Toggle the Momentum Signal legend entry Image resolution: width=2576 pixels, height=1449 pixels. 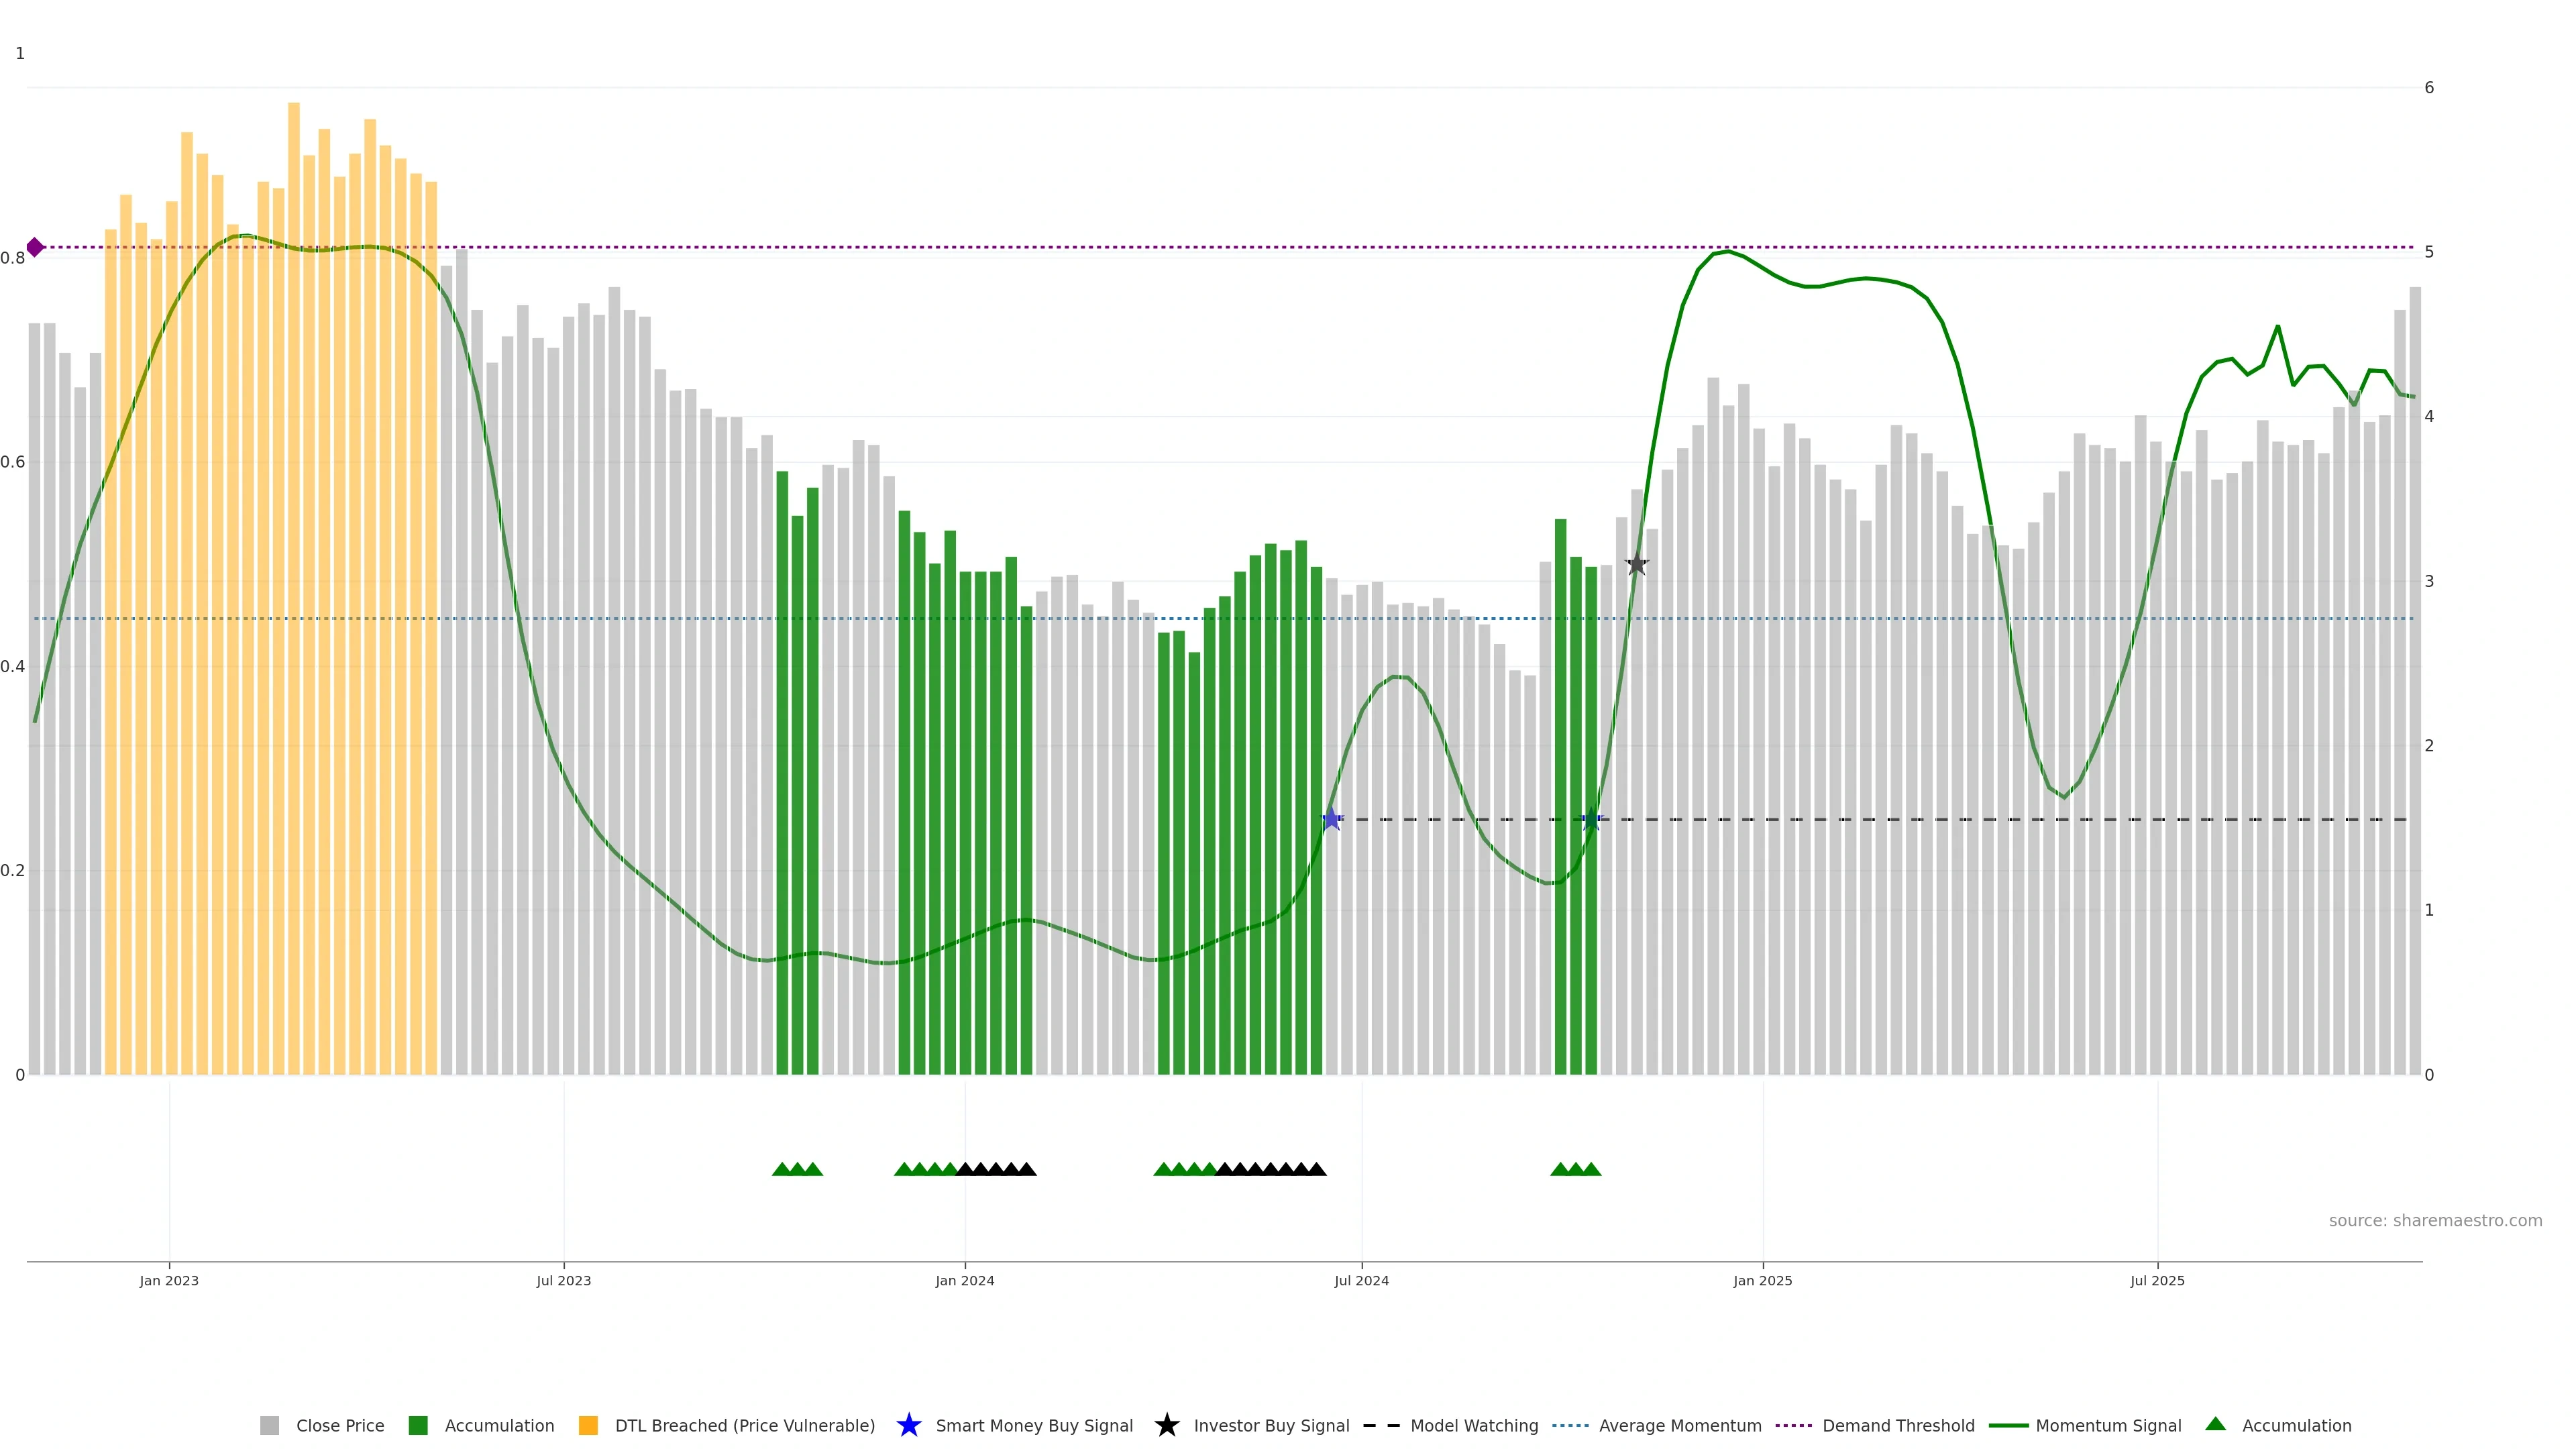[x=2108, y=1425]
